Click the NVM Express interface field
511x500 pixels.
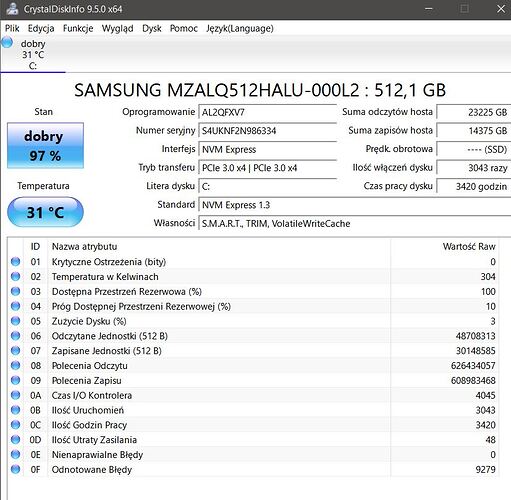[x=267, y=149]
